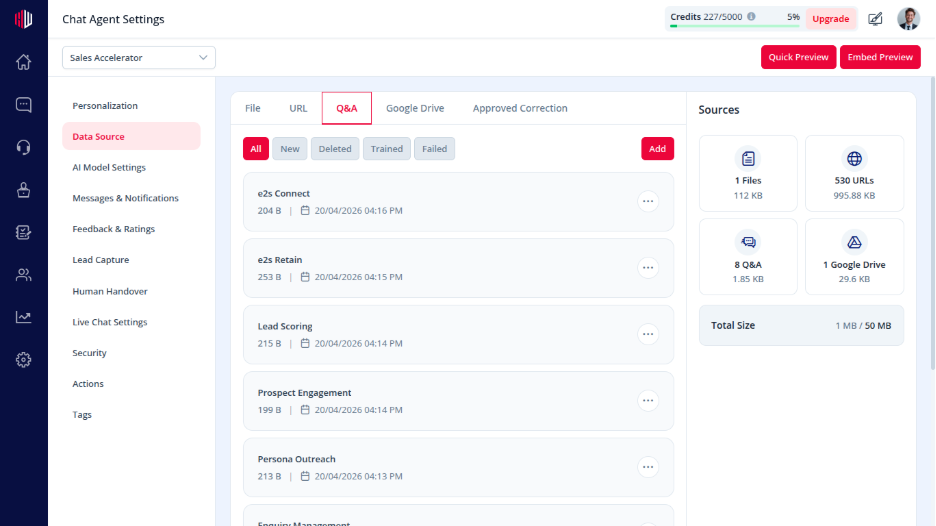Switch to the File tab
This screenshot has width=936, height=526.
point(253,108)
